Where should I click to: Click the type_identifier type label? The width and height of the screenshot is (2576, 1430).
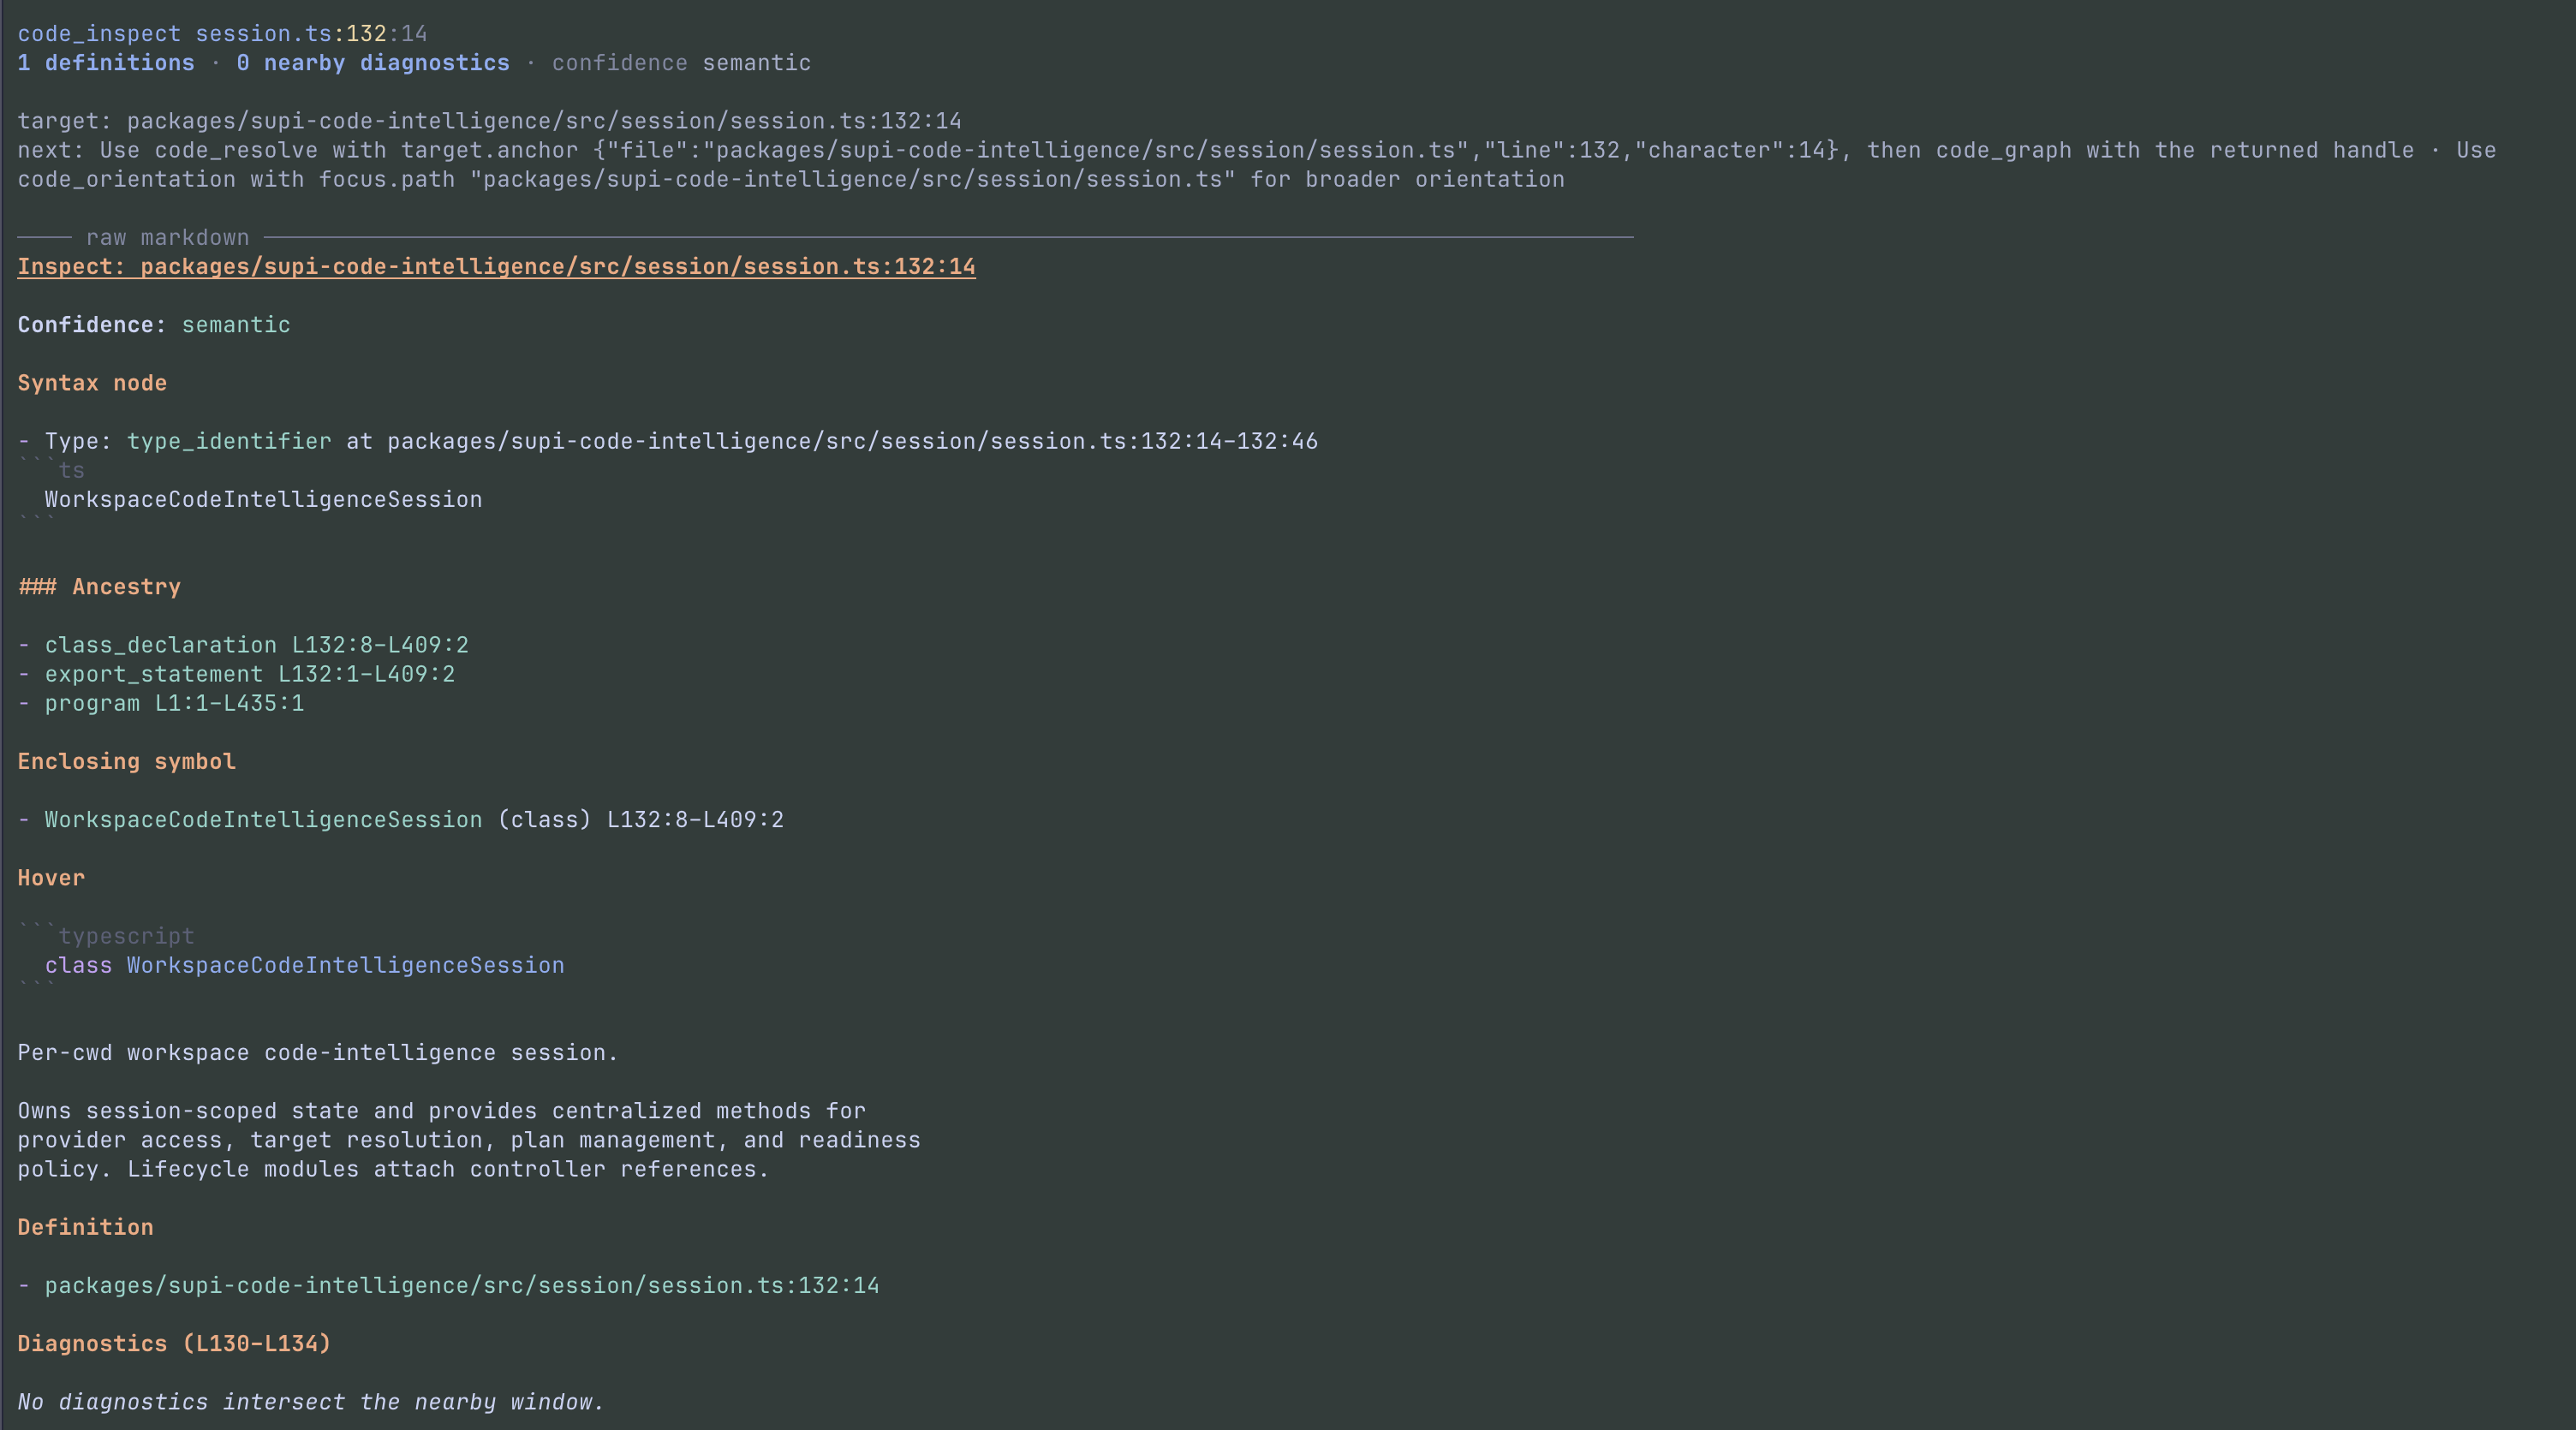tap(229, 441)
